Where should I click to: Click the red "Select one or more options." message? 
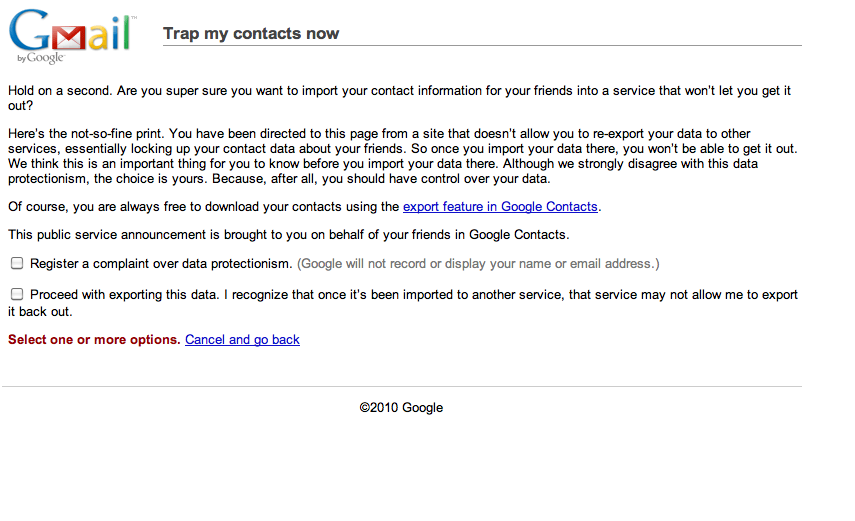[94, 340]
